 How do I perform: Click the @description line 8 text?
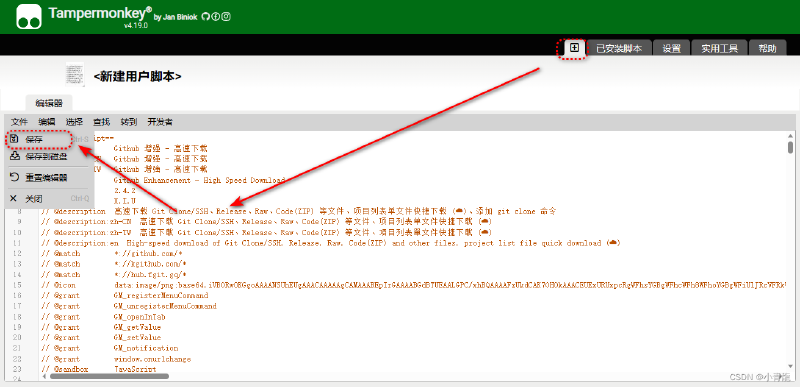point(298,211)
